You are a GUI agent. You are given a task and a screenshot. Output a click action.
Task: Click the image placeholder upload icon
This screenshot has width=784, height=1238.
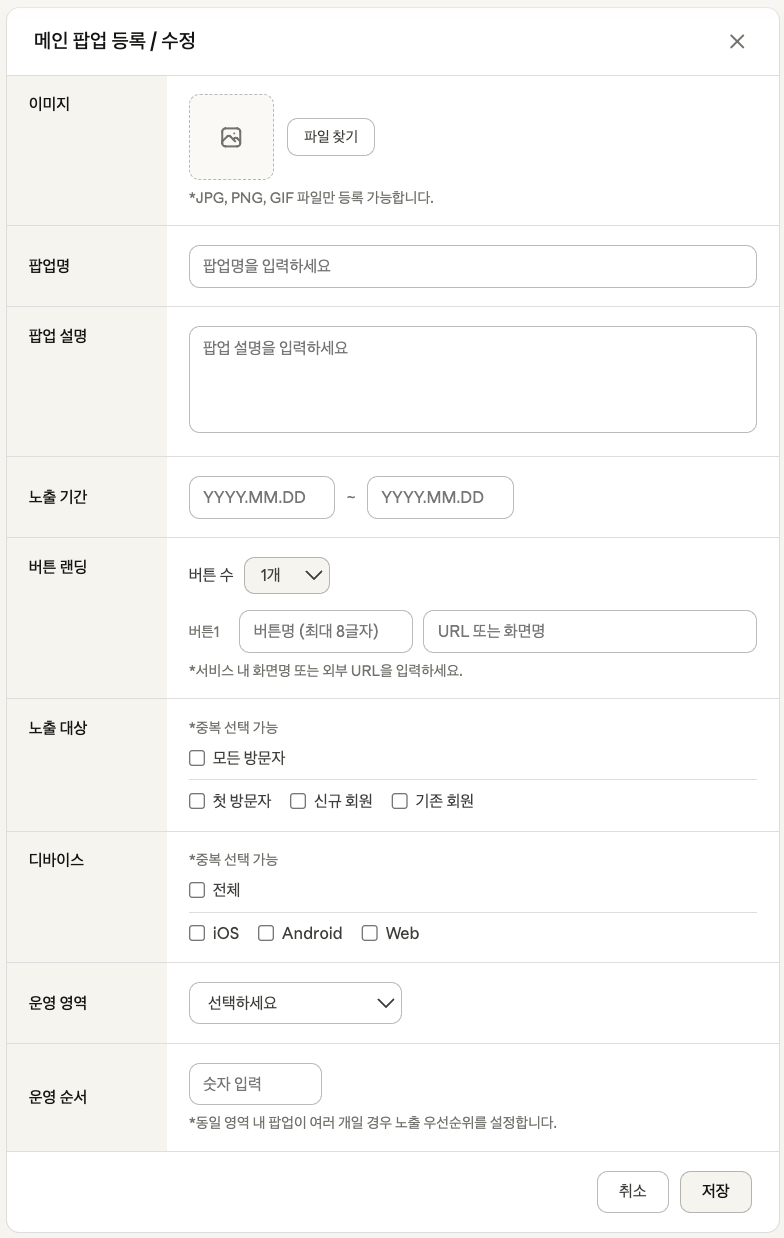(231, 137)
